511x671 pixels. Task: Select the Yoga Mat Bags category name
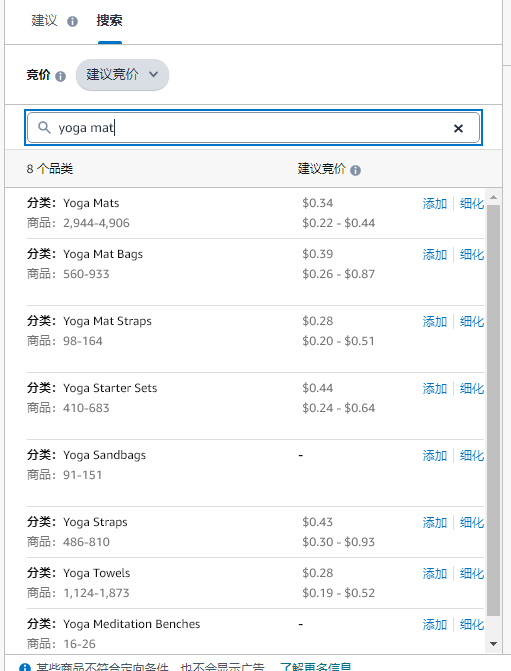click(x=103, y=254)
